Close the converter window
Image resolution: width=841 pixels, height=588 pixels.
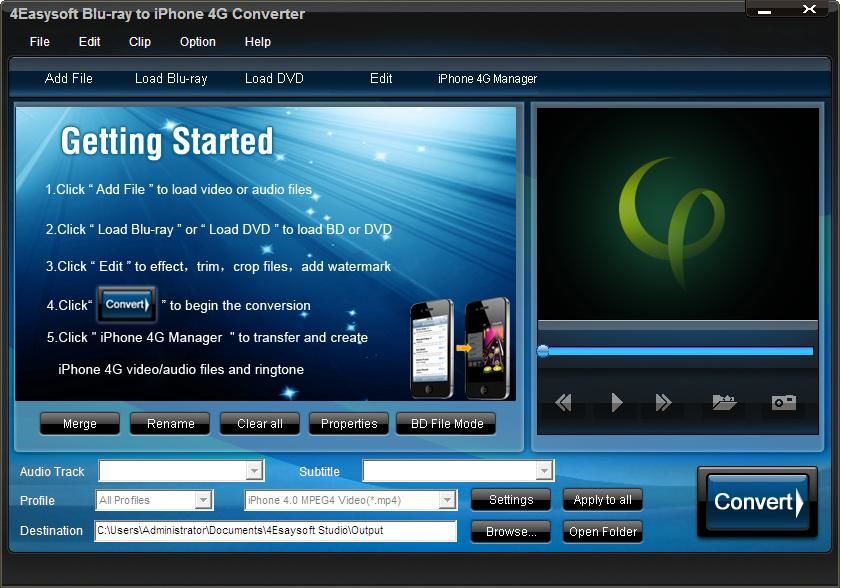point(809,9)
